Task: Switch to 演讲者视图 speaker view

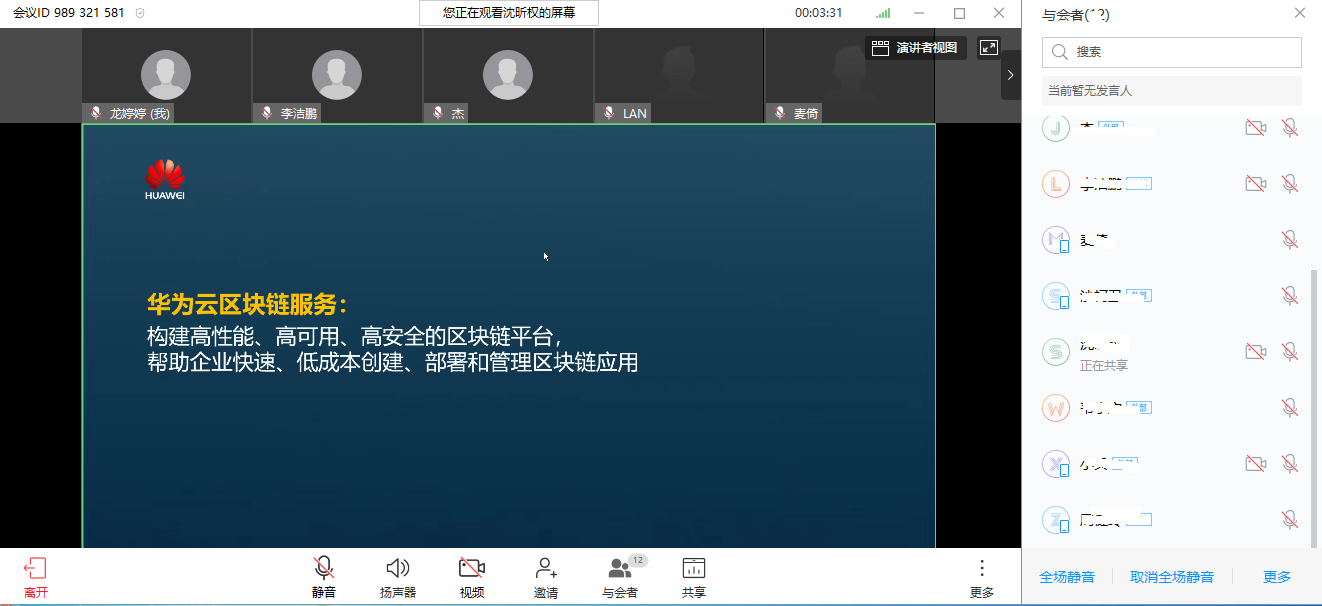Action: (x=915, y=48)
